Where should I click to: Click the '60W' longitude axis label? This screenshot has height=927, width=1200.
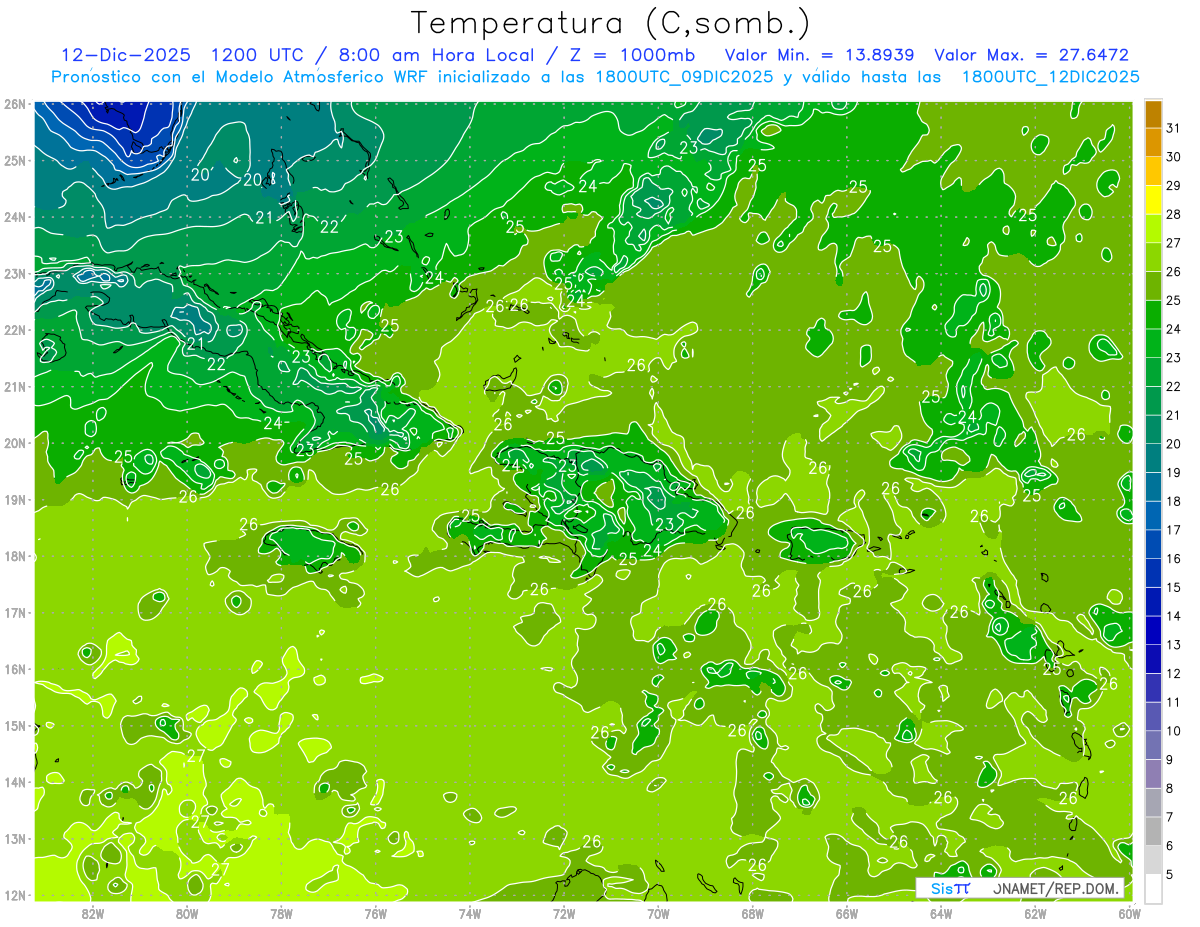pyautogui.click(x=1128, y=913)
